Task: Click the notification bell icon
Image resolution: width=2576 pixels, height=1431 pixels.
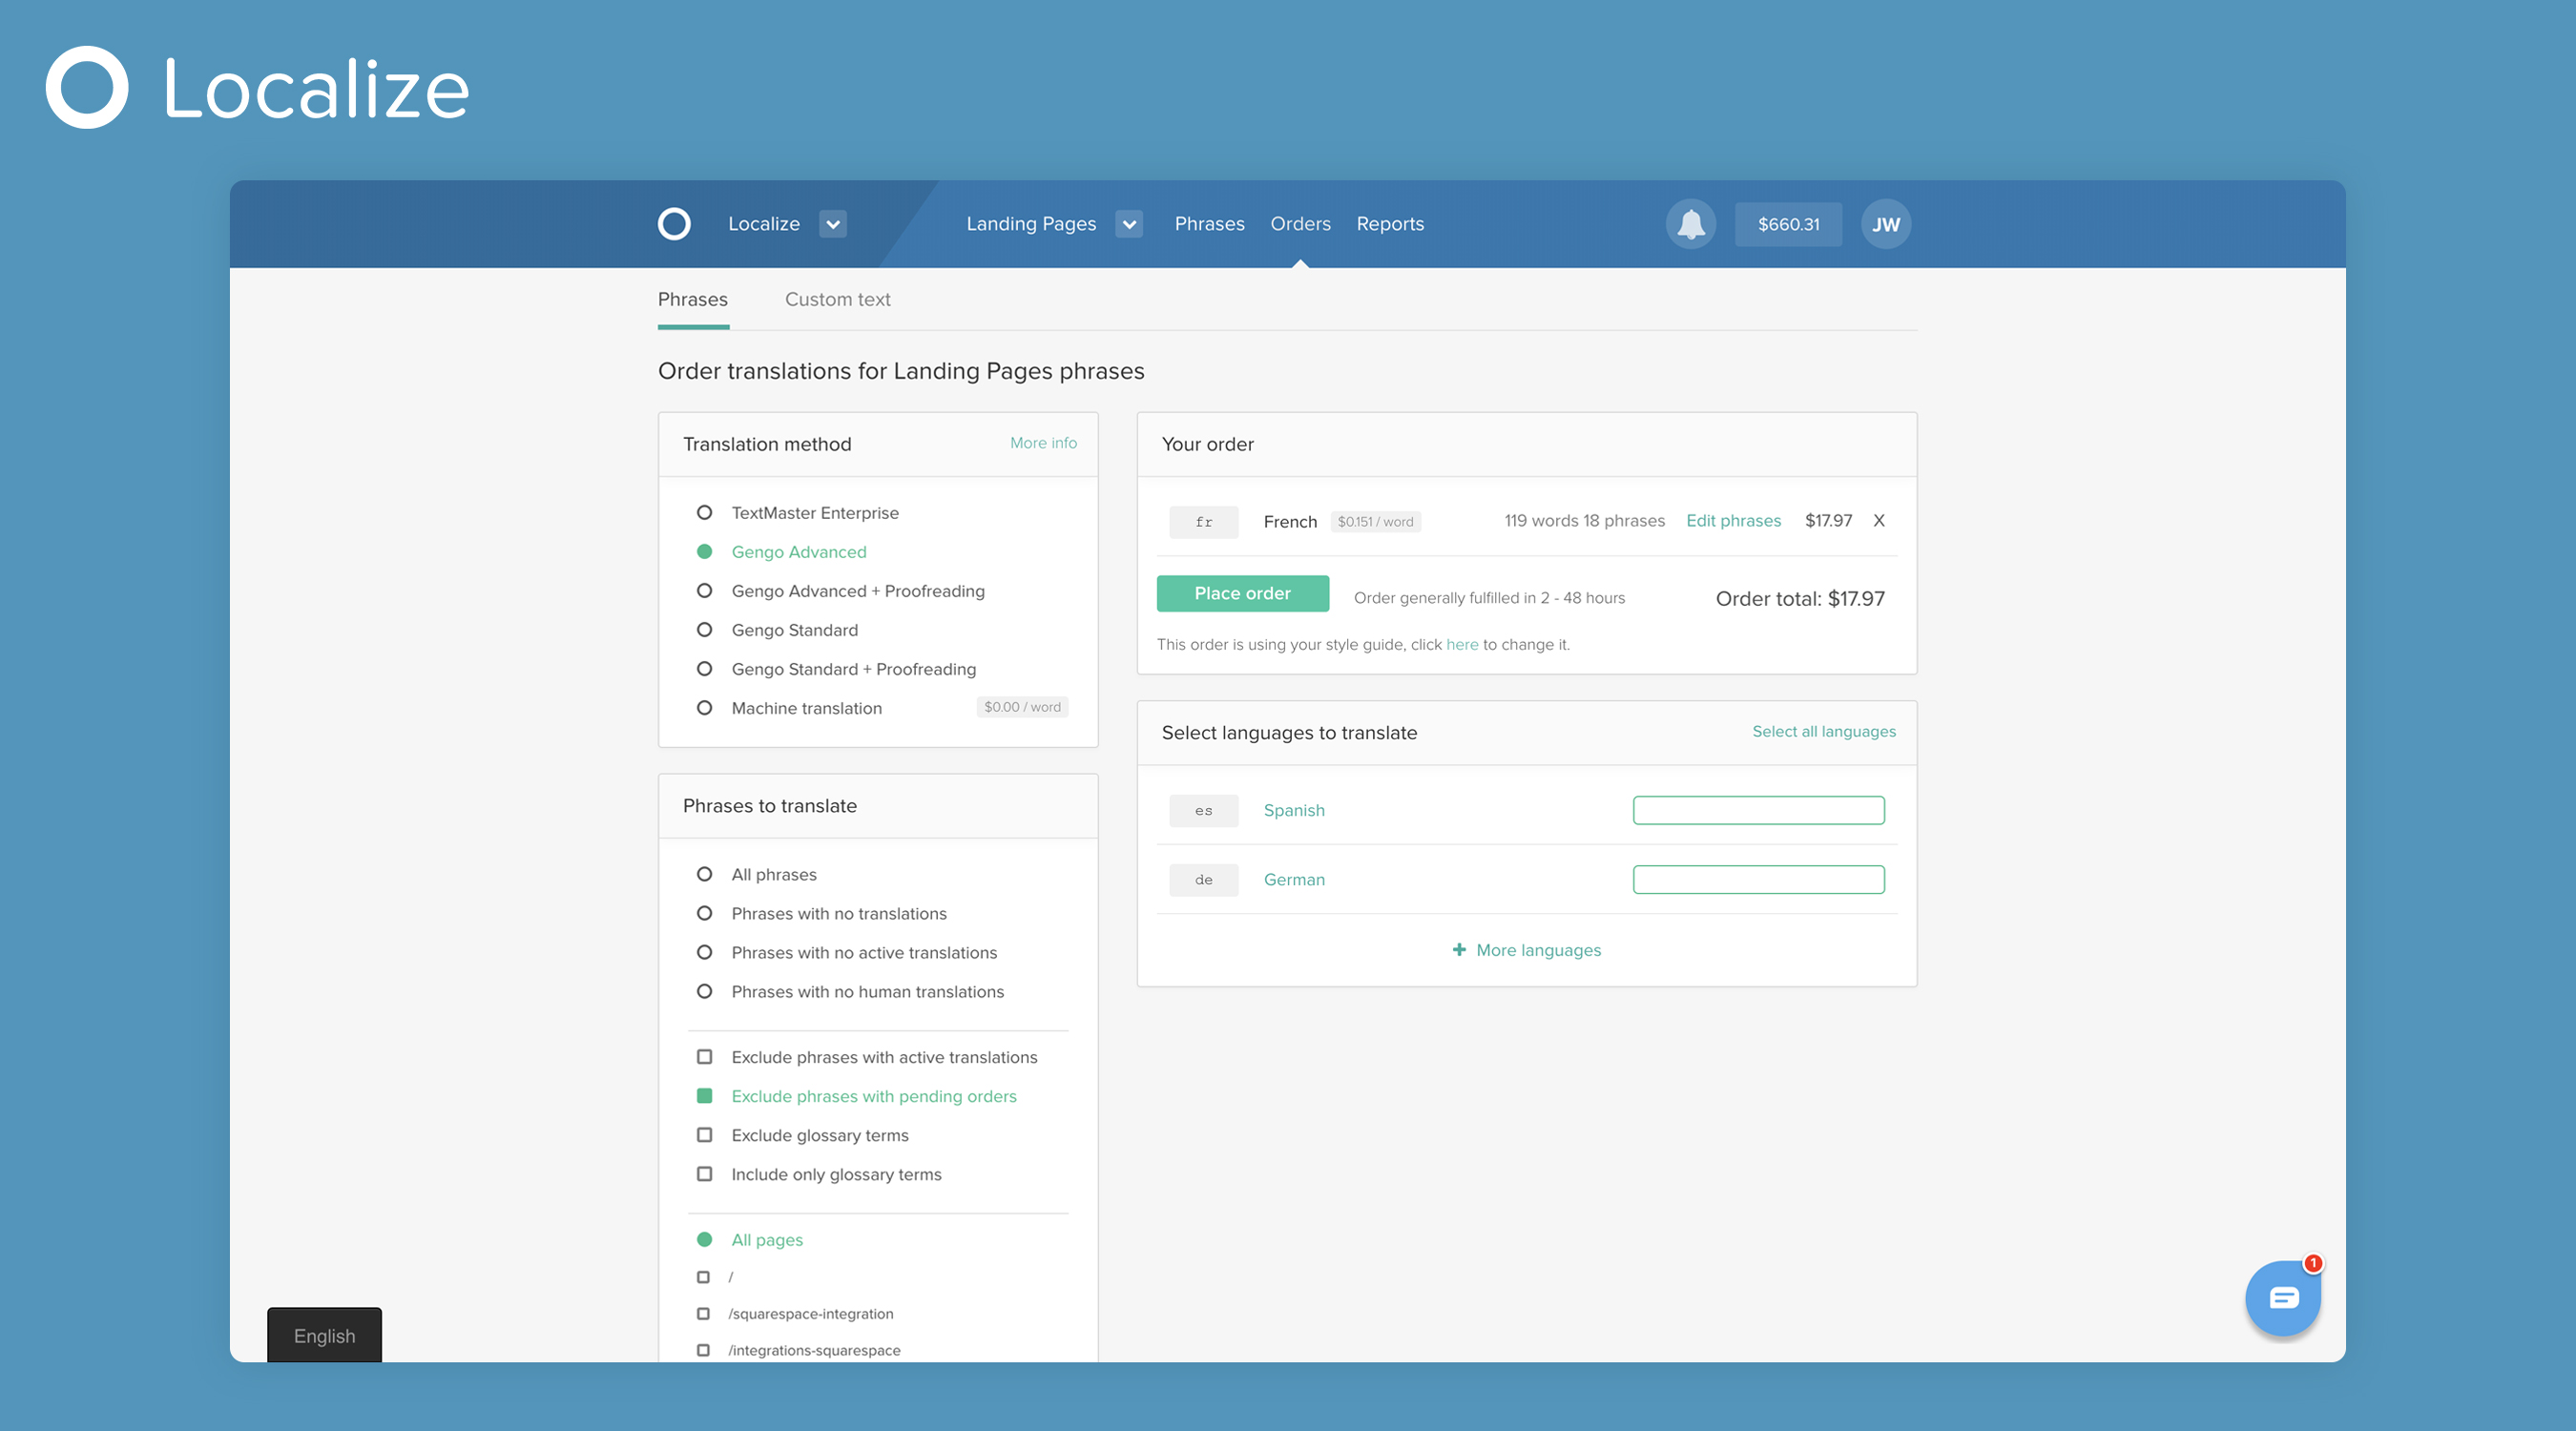Action: coord(1690,224)
